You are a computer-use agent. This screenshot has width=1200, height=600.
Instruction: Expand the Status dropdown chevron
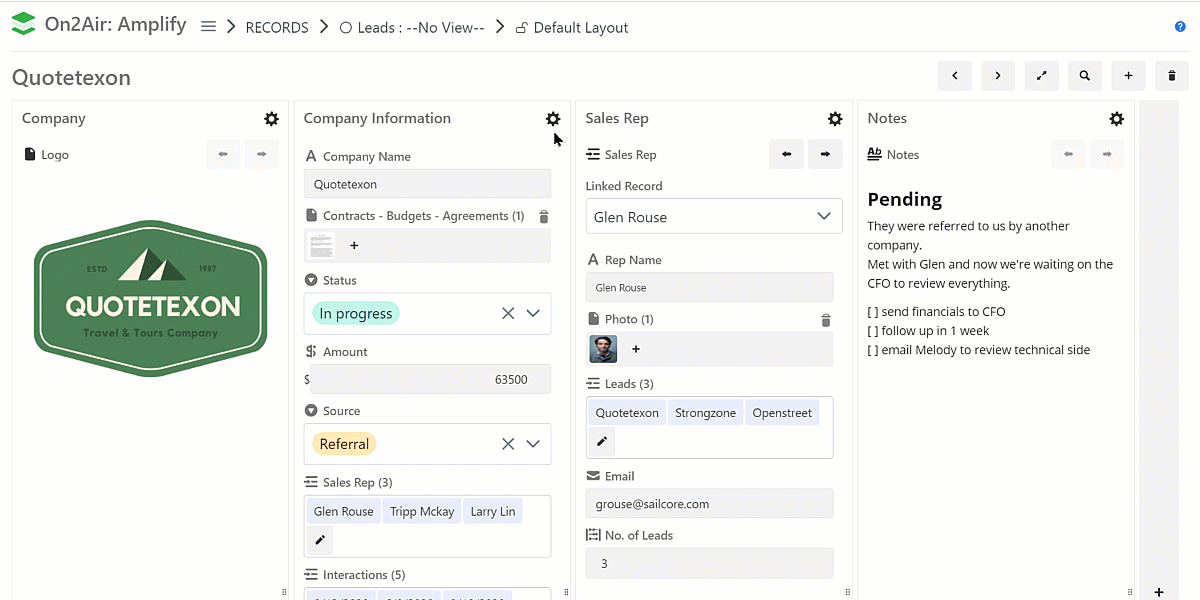coord(533,314)
